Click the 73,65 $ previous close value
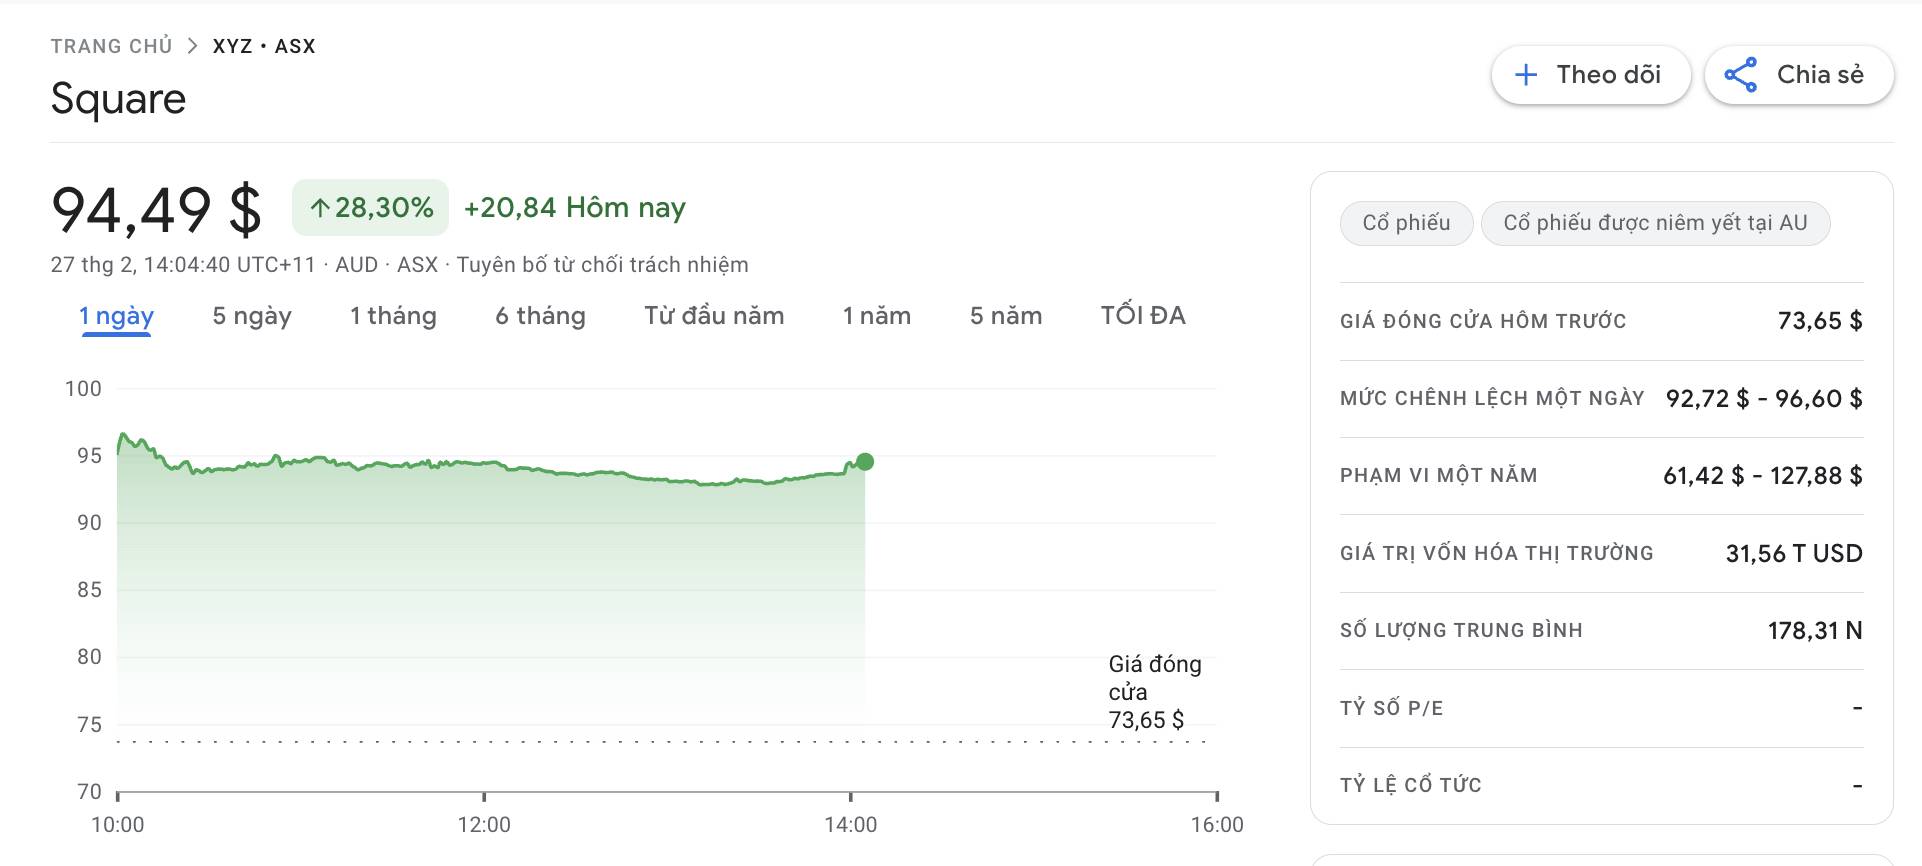The height and width of the screenshot is (866, 1922). click(x=1820, y=321)
